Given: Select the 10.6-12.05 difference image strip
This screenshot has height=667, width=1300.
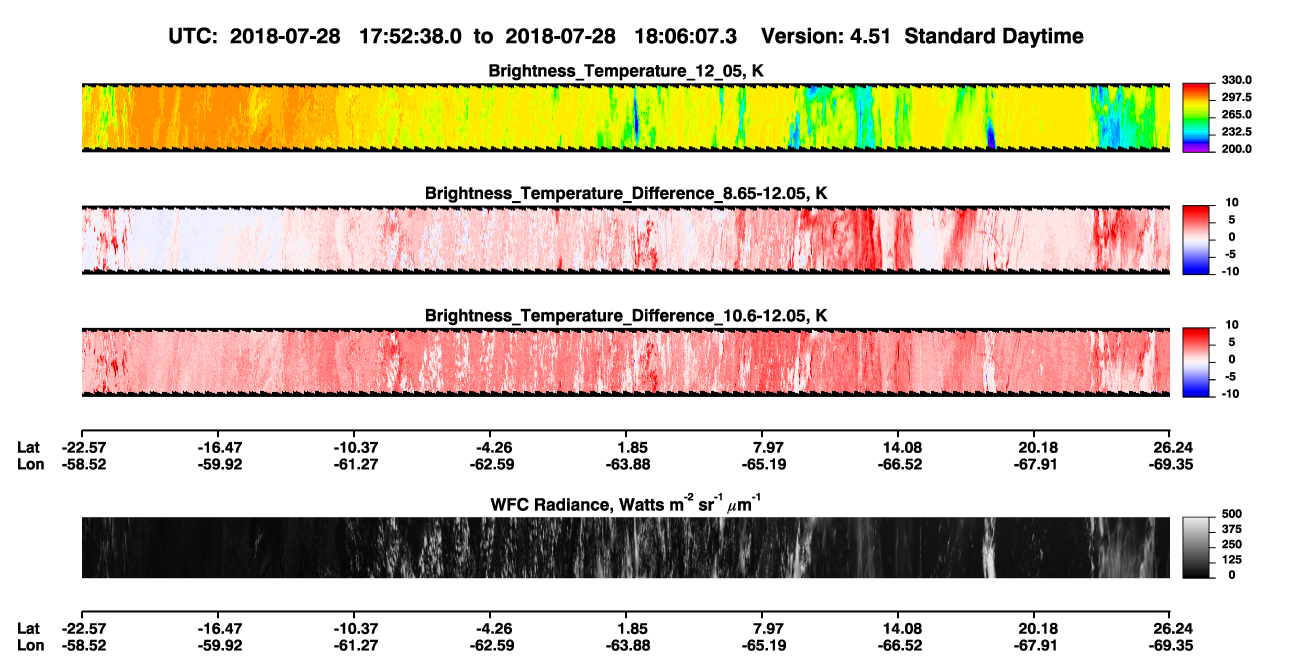Looking at the screenshot, I should [x=625, y=361].
